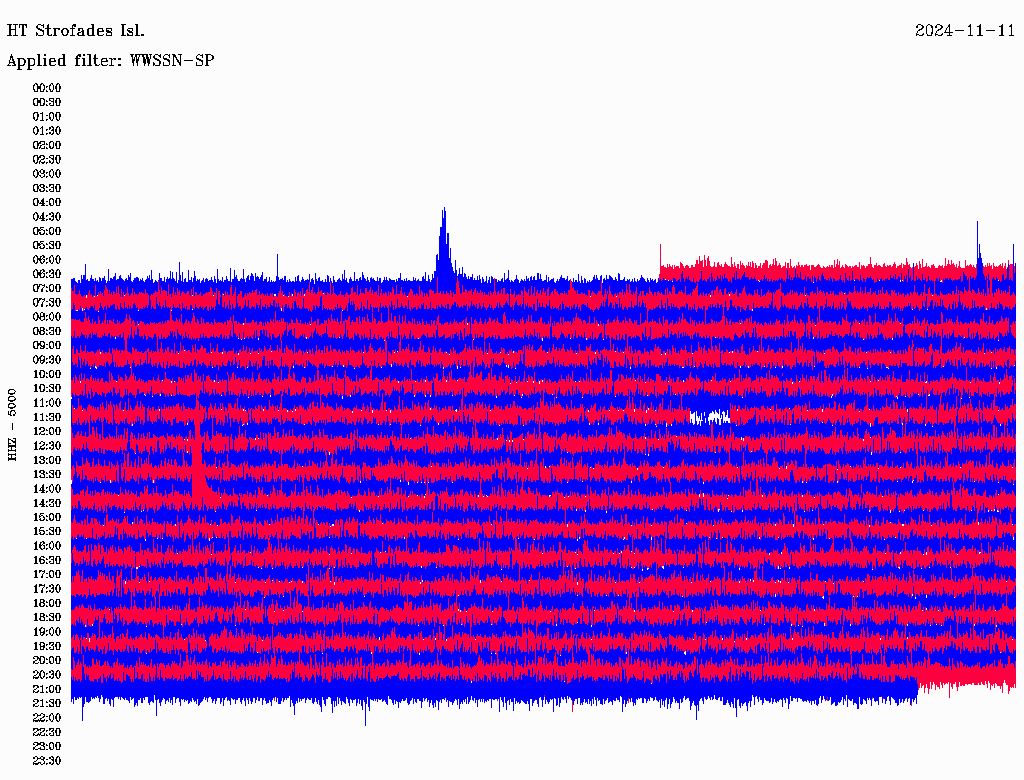Select the 17:00 time label

(47, 574)
